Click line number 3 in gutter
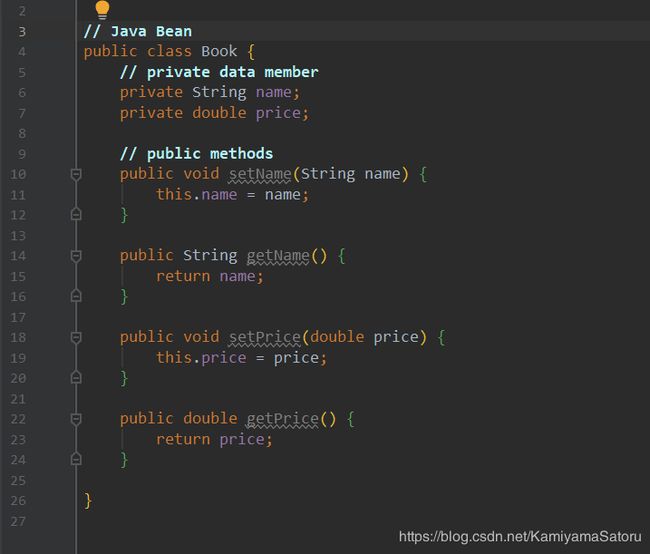650x554 pixels. pyautogui.click(x=22, y=32)
